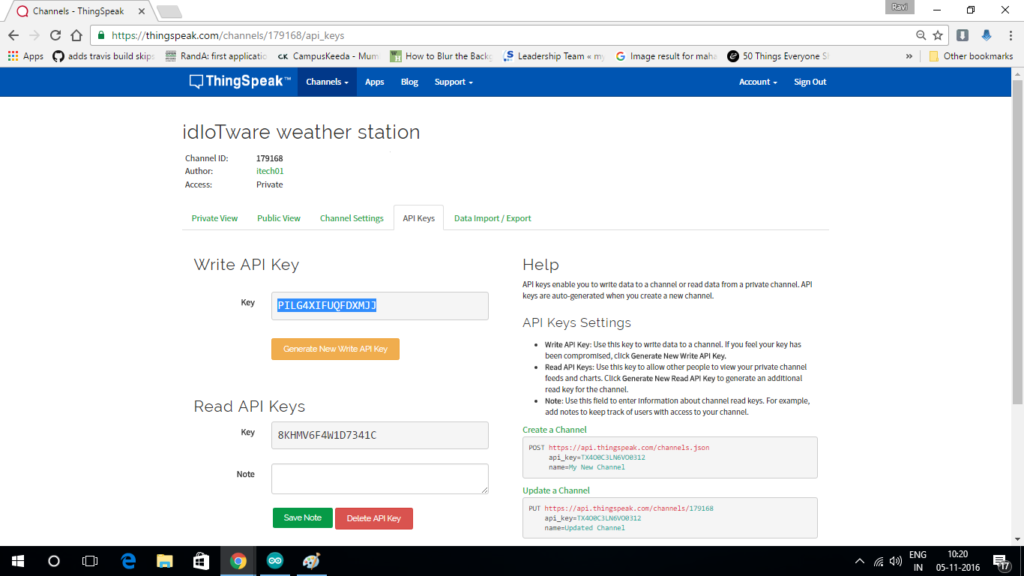The image size is (1024, 576).
Task: Open the 'Image result for mahe' Google bookmark
Action: (666, 56)
